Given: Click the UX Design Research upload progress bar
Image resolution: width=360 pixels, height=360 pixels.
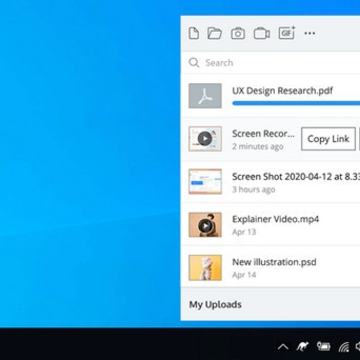Looking at the screenshot, I should pyautogui.click(x=296, y=103).
